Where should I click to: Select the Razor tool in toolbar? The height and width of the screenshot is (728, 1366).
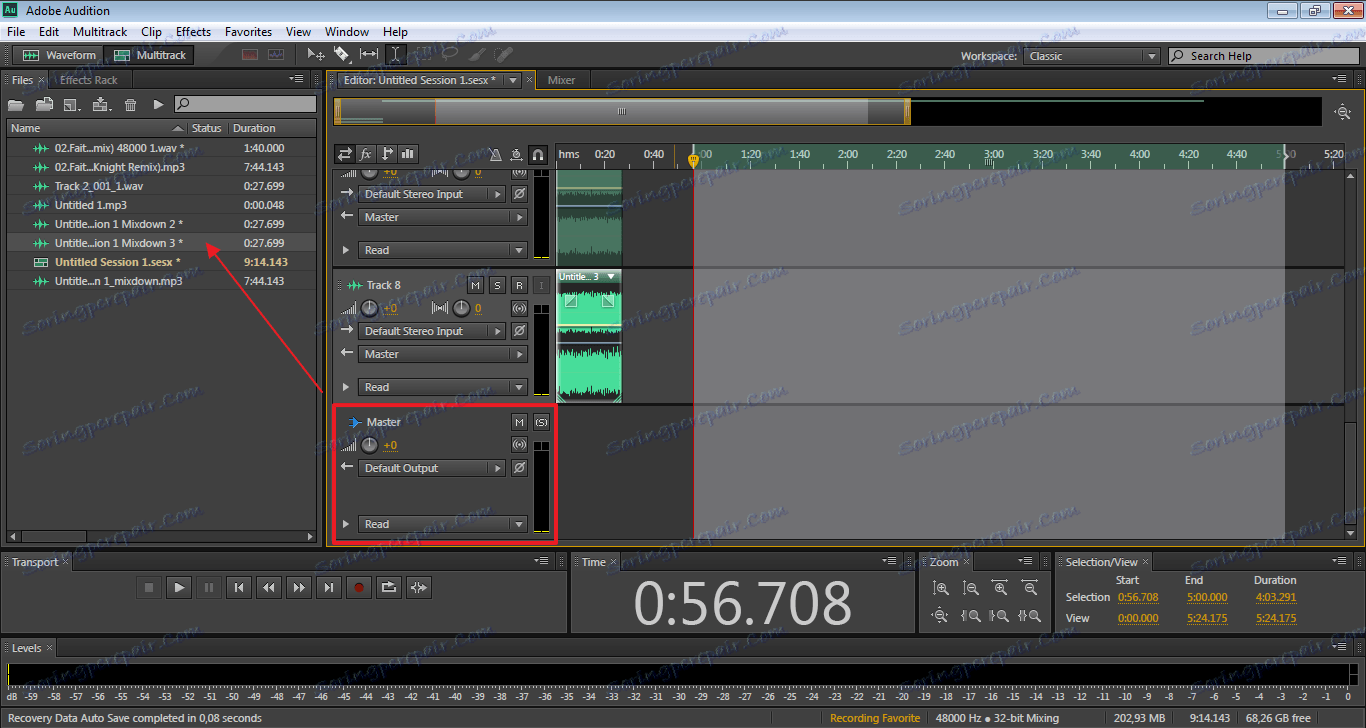point(342,55)
